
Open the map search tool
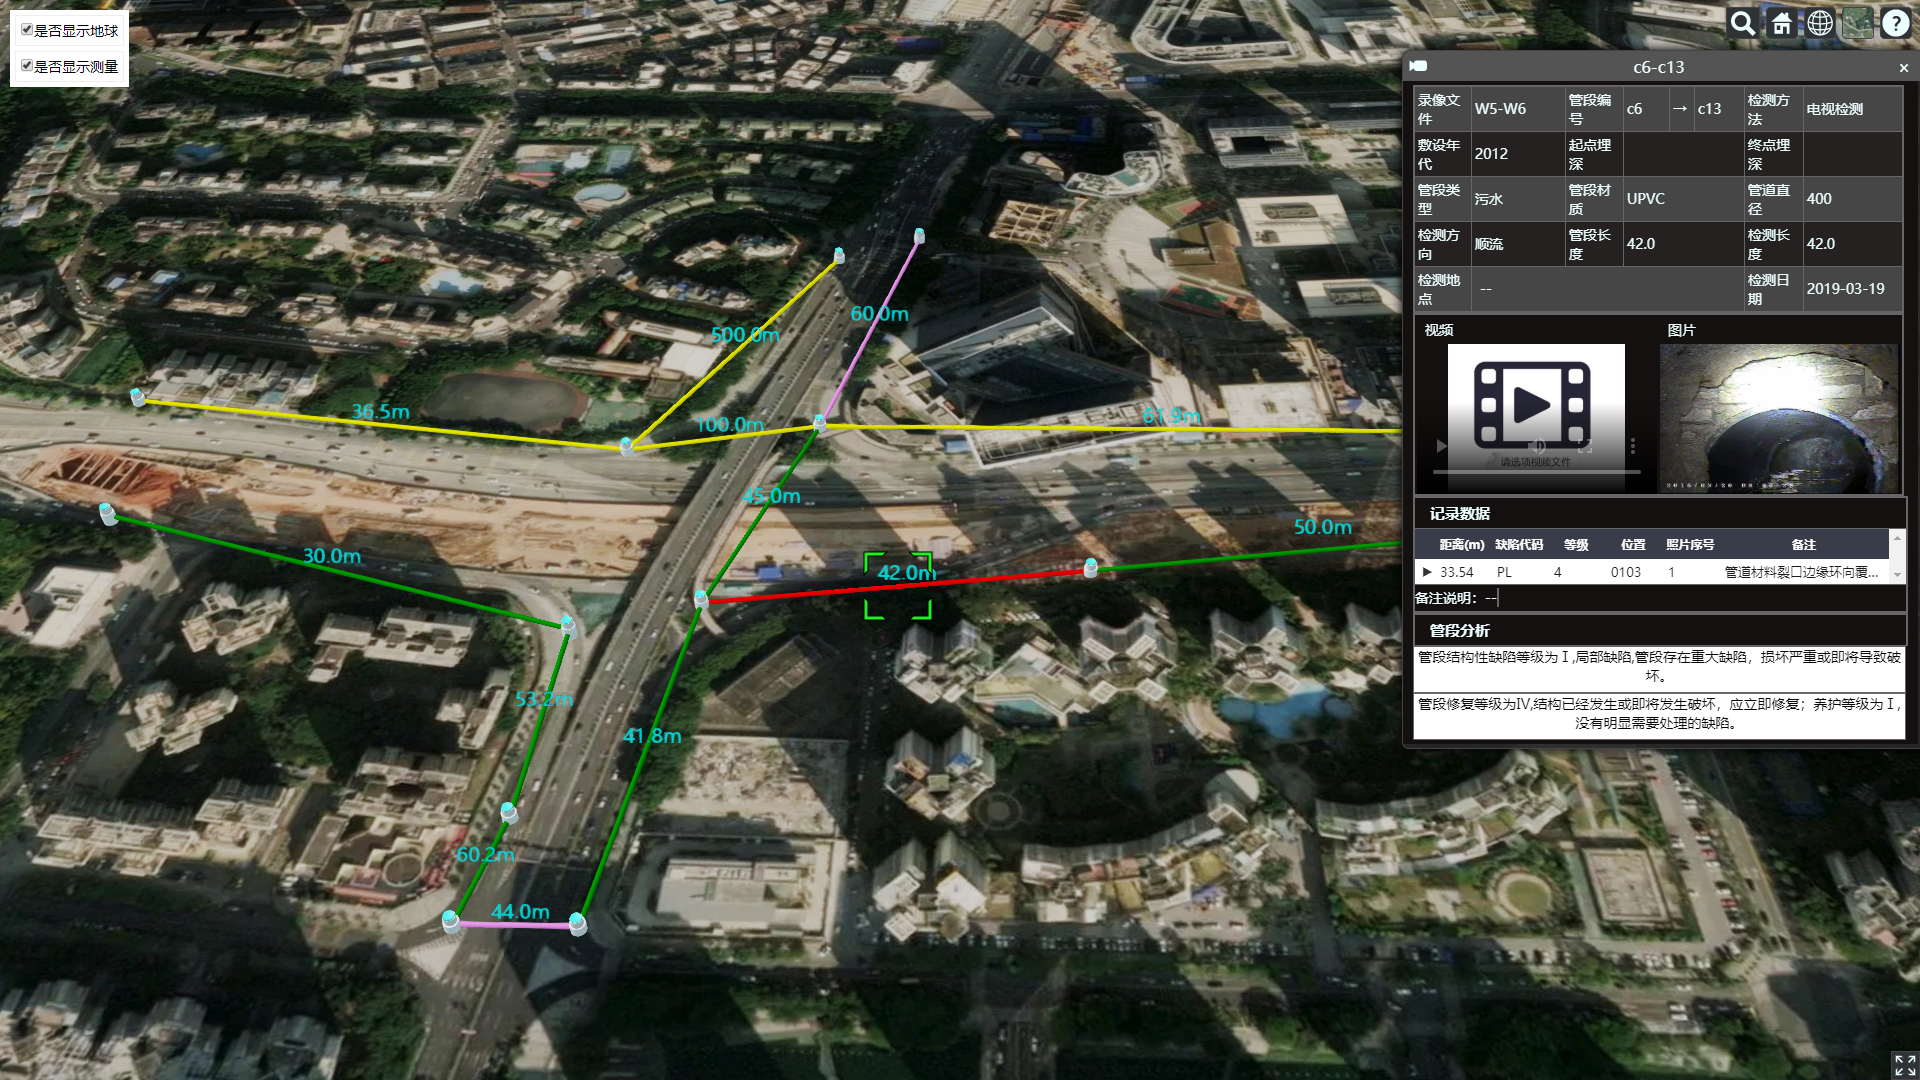(x=1743, y=24)
